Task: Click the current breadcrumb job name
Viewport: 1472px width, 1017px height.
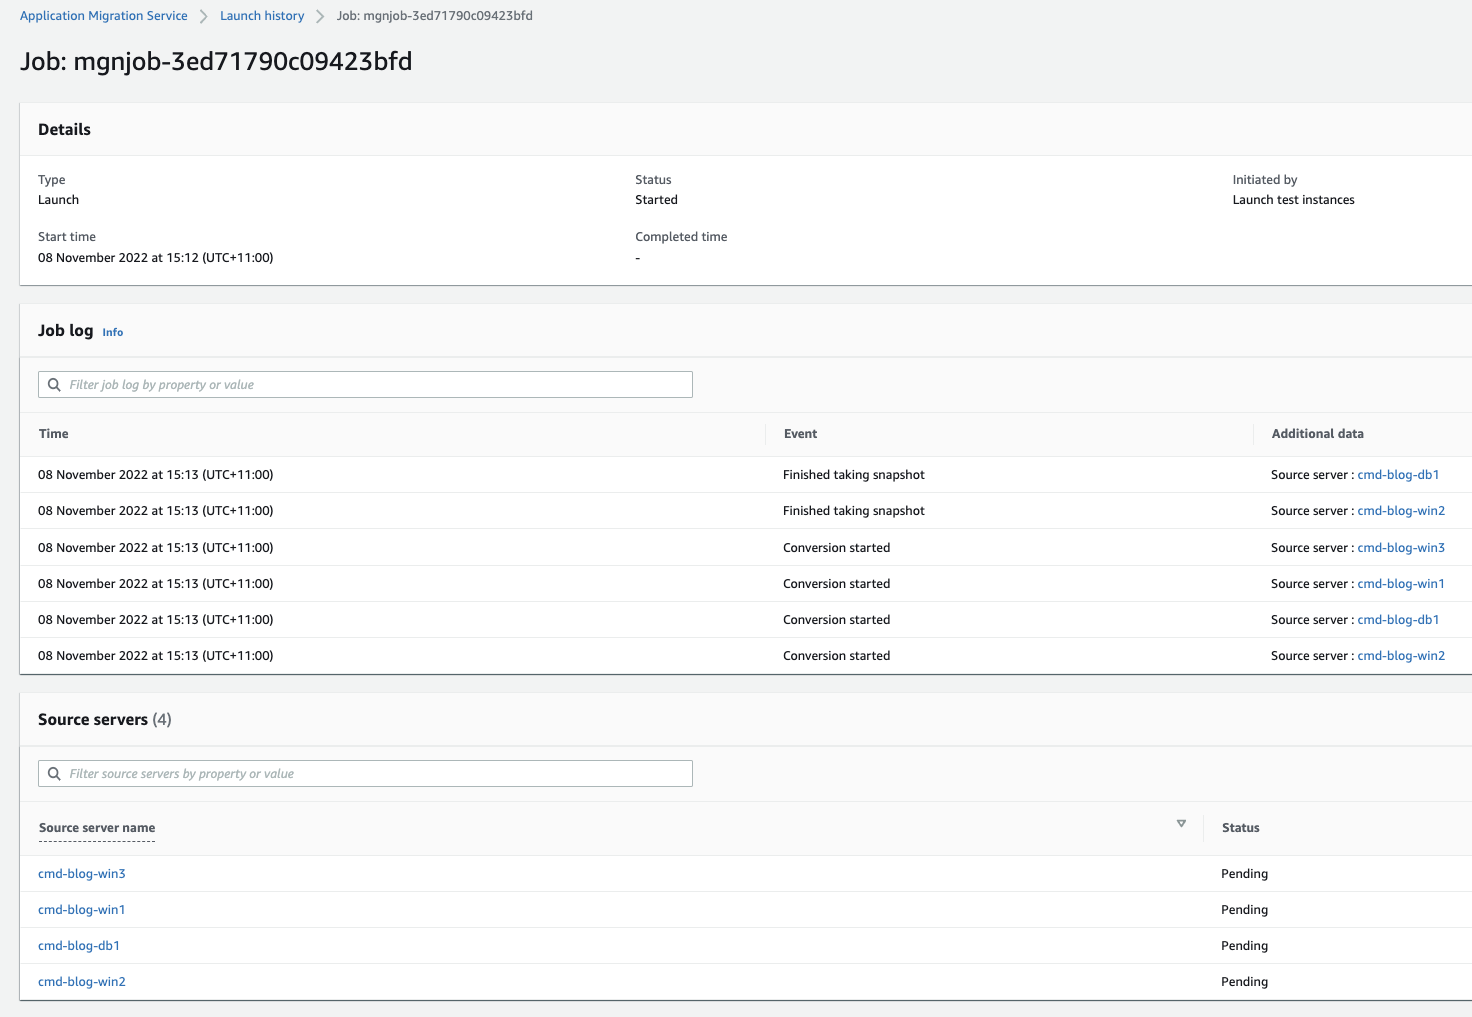Action: point(434,16)
